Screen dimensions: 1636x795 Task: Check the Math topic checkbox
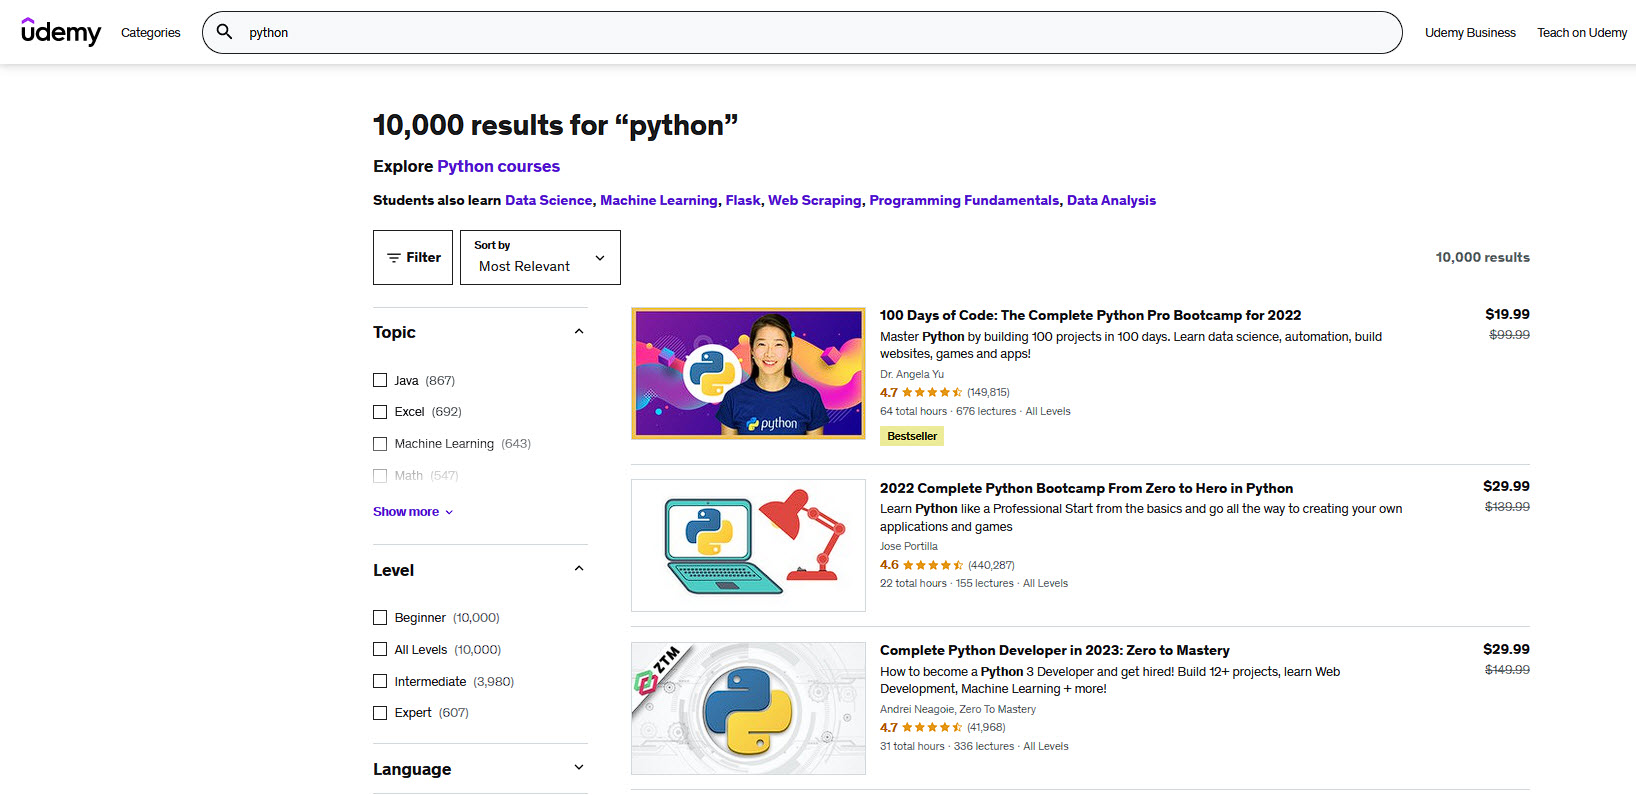380,476
